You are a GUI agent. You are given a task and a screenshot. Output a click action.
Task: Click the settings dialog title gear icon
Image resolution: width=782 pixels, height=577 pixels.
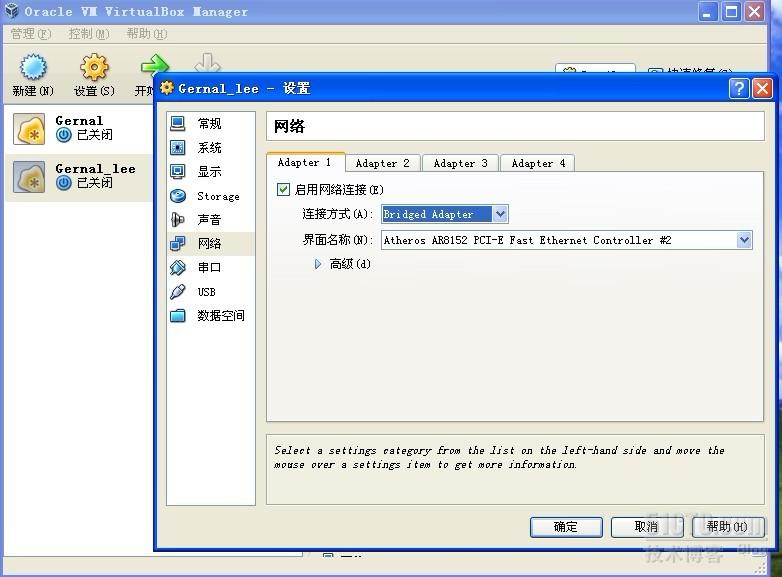pyautogui.click(x=167, y=88)
